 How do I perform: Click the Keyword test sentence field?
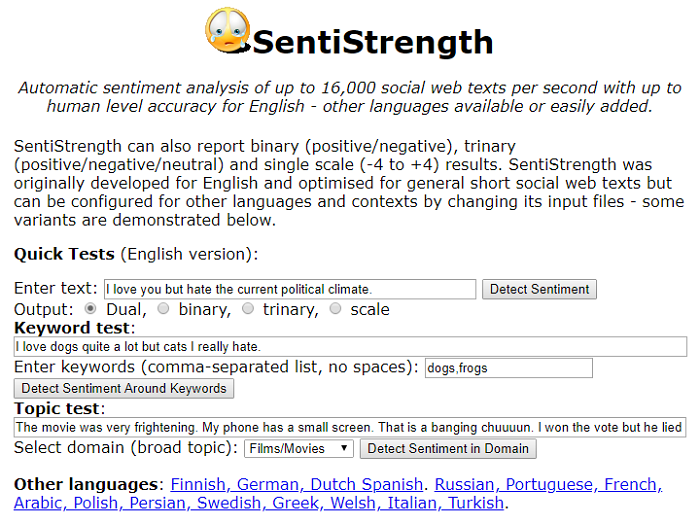(350, 346)
